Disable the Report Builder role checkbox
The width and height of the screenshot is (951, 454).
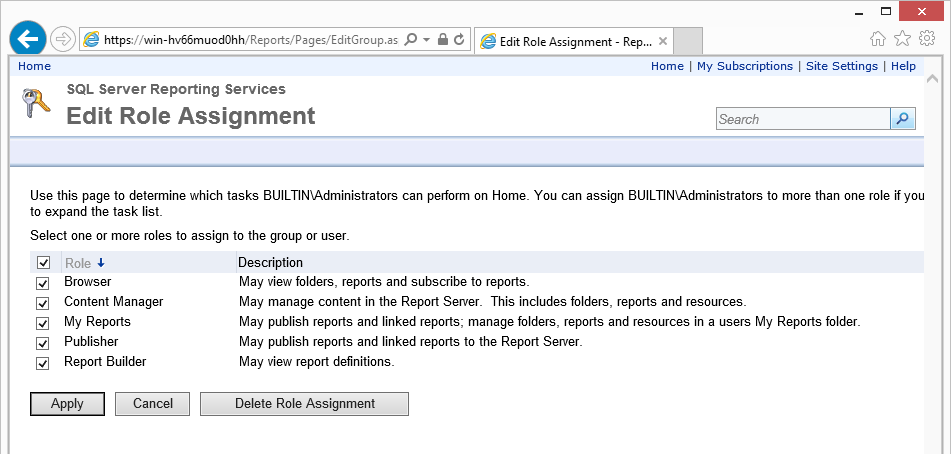[x=43, y=363]
